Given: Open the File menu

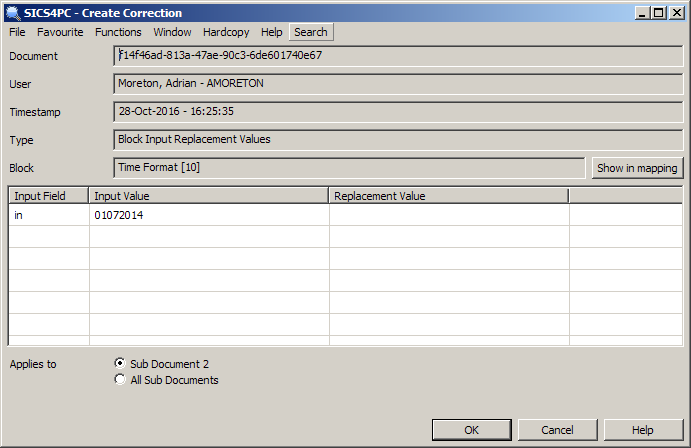Looking at the screenshot, I should 17,32.
